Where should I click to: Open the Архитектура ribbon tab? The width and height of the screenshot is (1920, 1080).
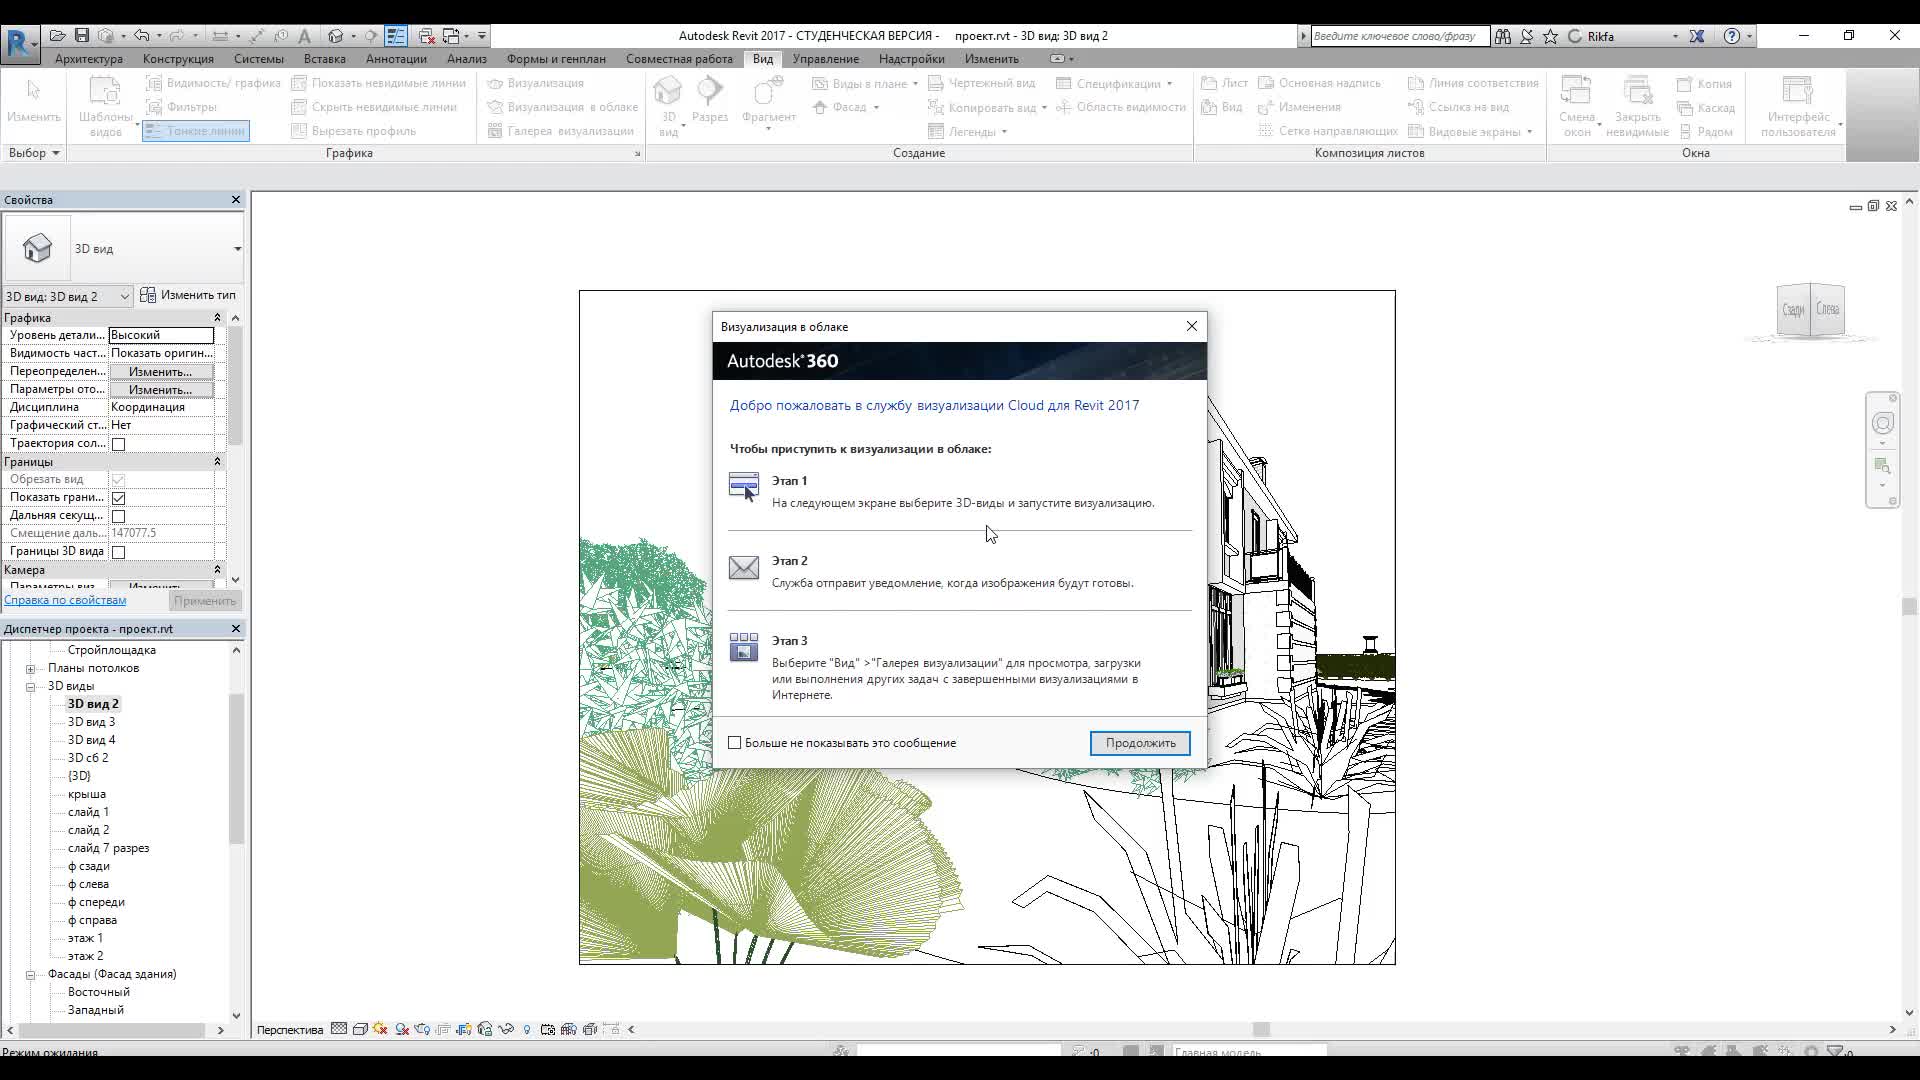[89, 59]
